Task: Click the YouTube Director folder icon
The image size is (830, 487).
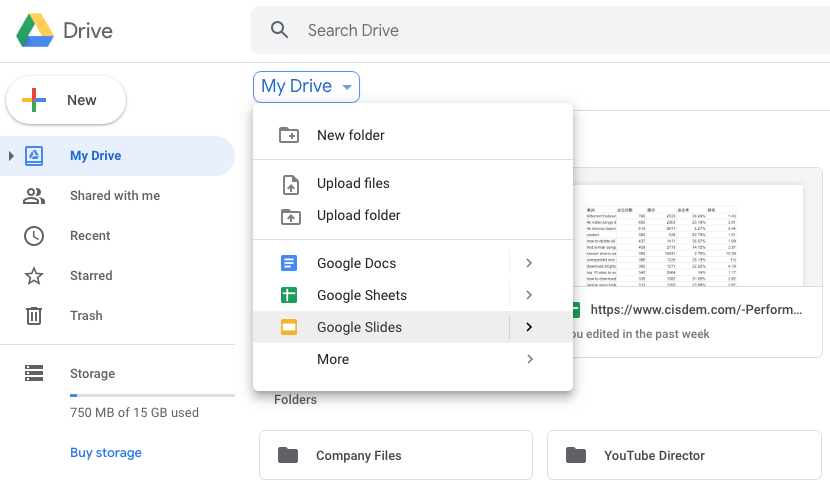Action: click(576, 455)
